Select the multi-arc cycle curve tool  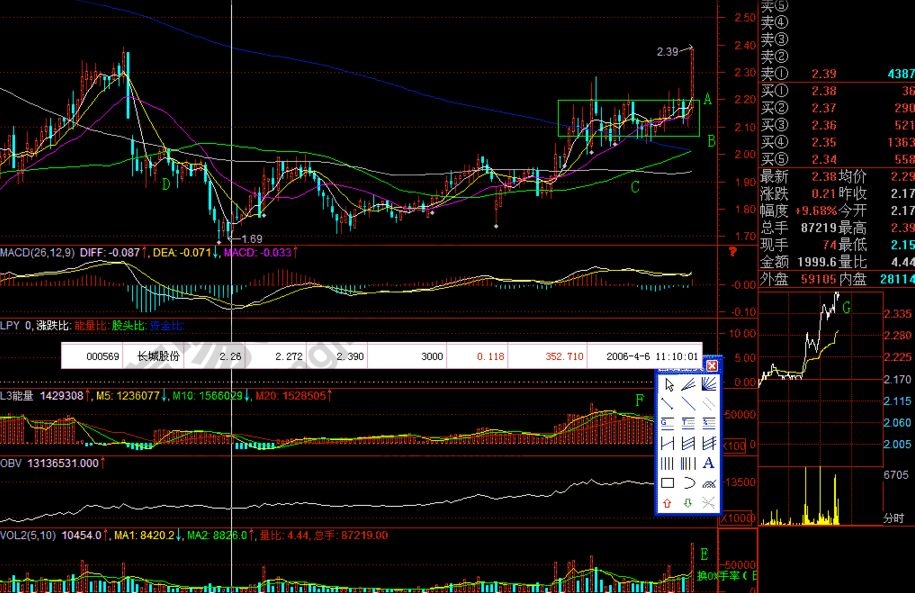pos(709,483)
